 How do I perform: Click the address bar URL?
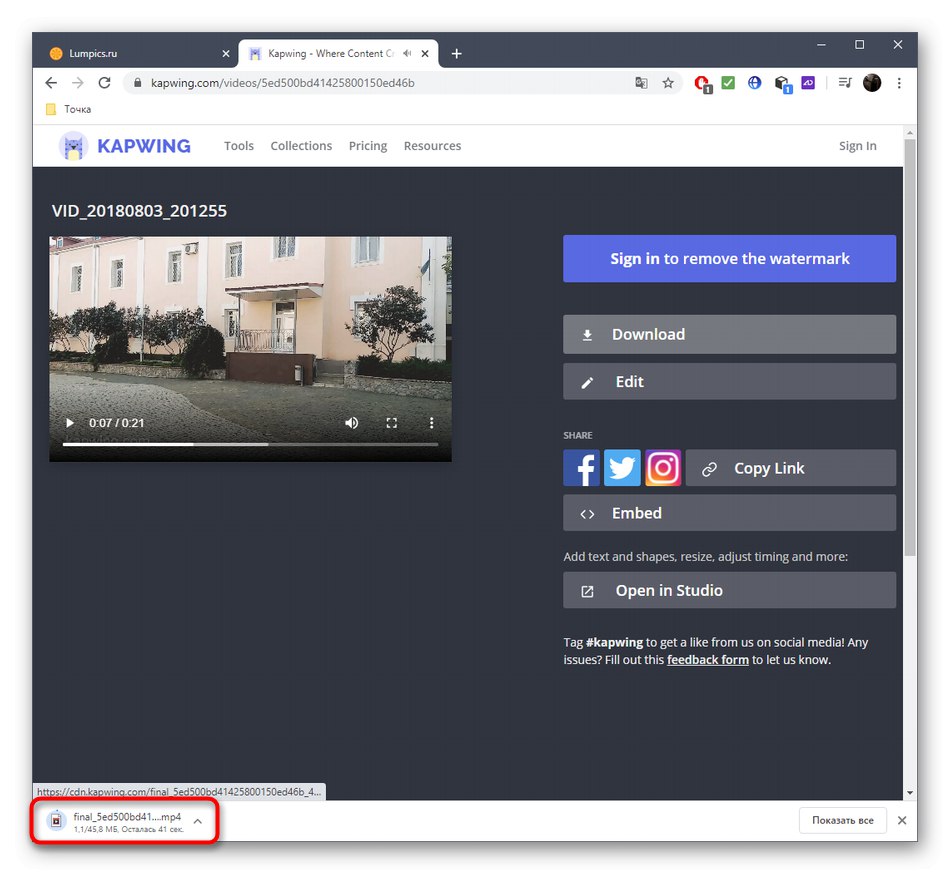click(x=283, y=83)
